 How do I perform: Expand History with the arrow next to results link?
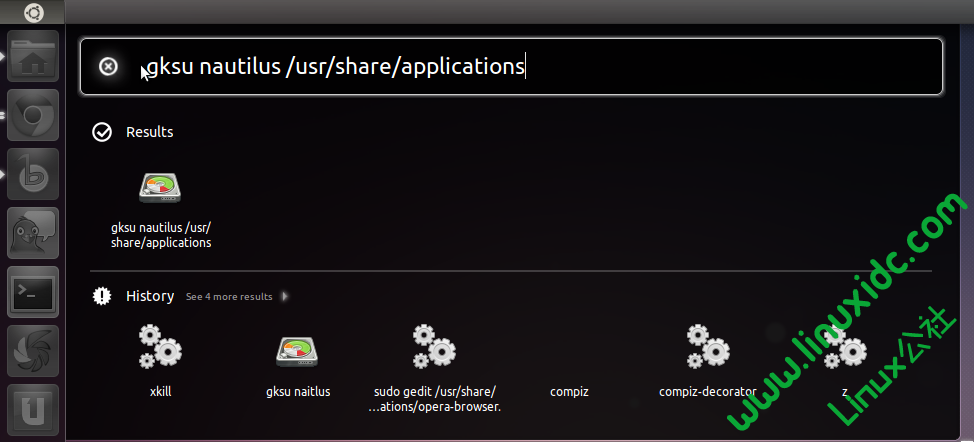(x=284, y=297)
